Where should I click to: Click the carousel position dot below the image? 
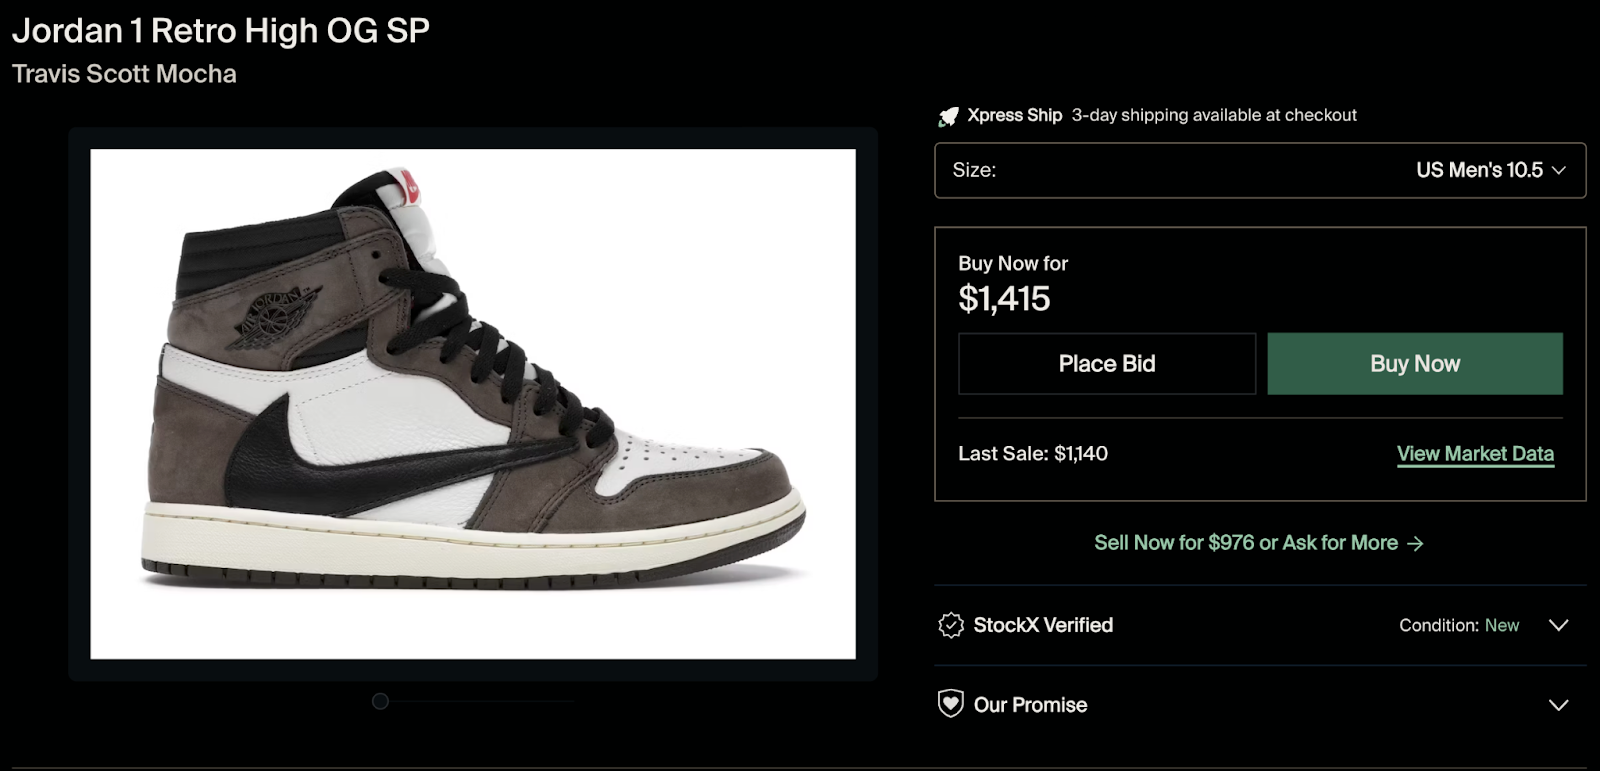(x=379, y=701)
